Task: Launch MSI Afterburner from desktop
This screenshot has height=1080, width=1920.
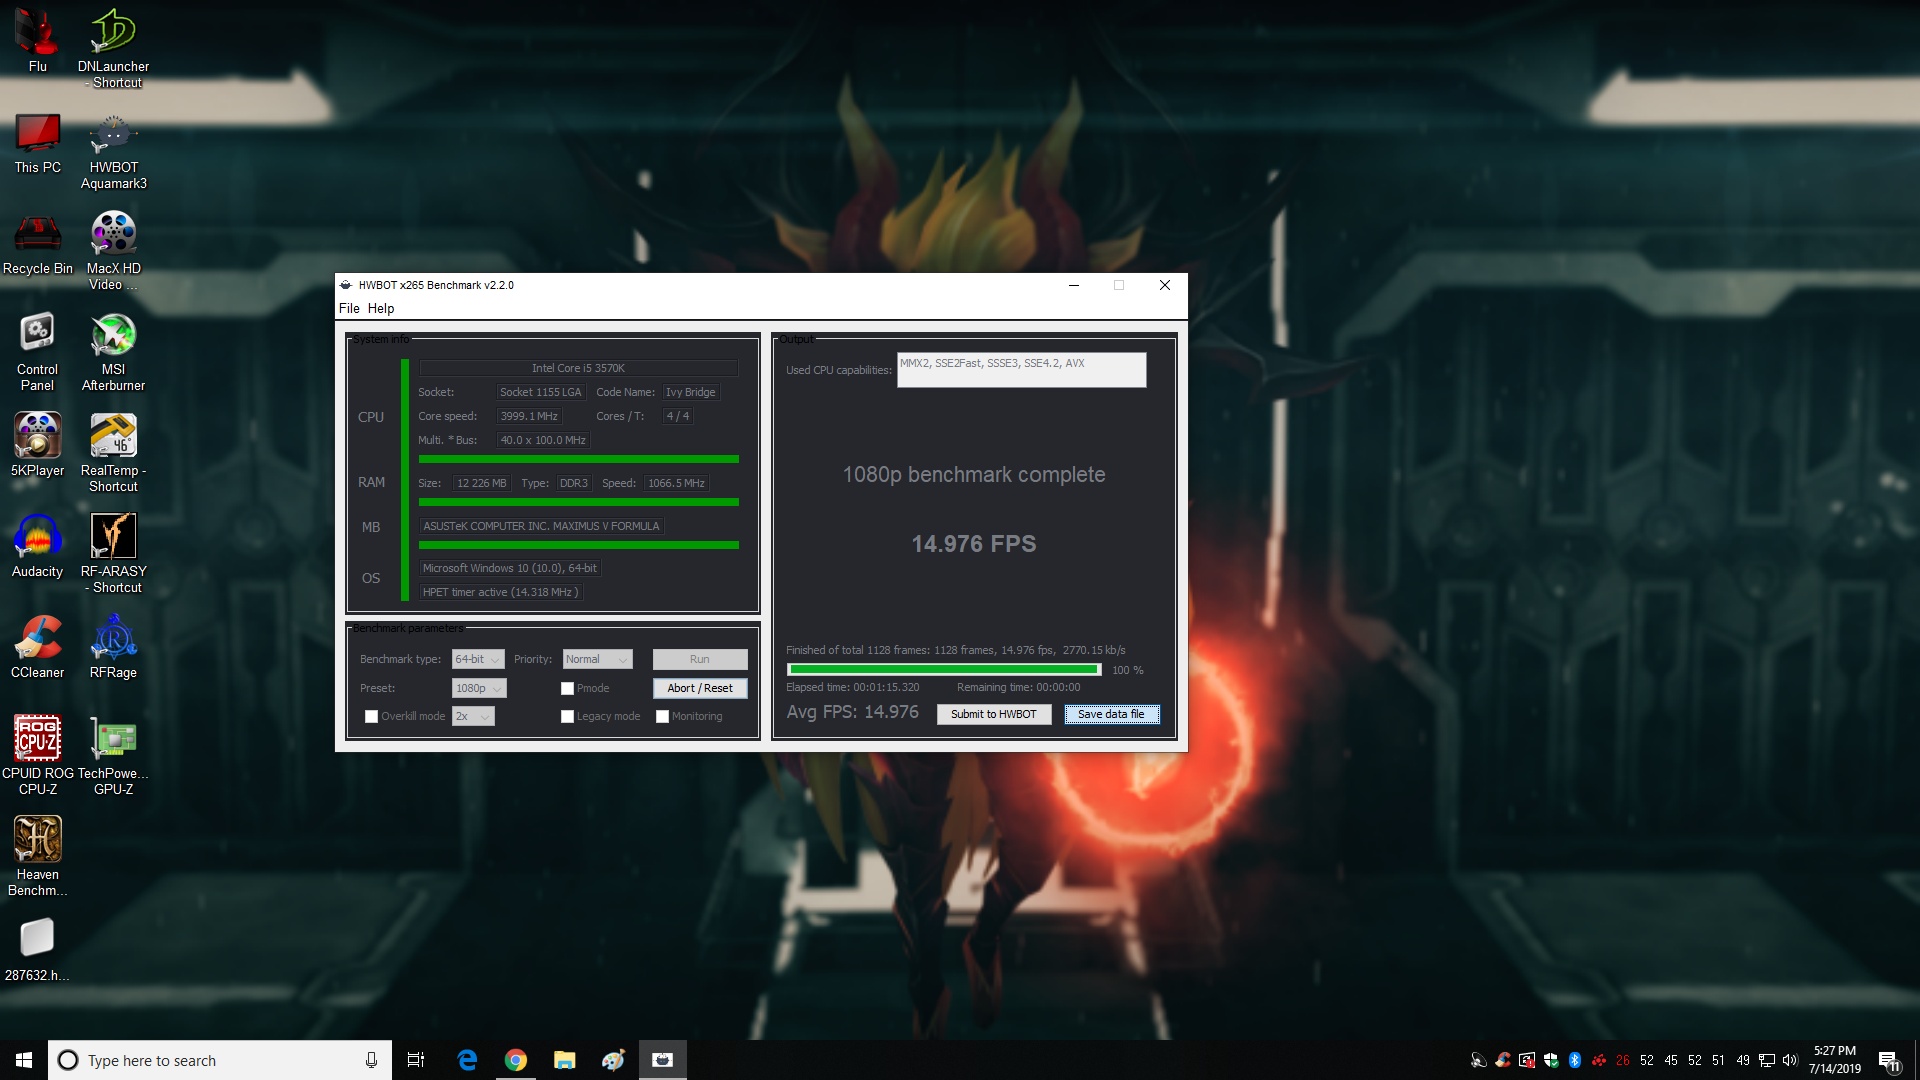Action: tap(113, 352)
